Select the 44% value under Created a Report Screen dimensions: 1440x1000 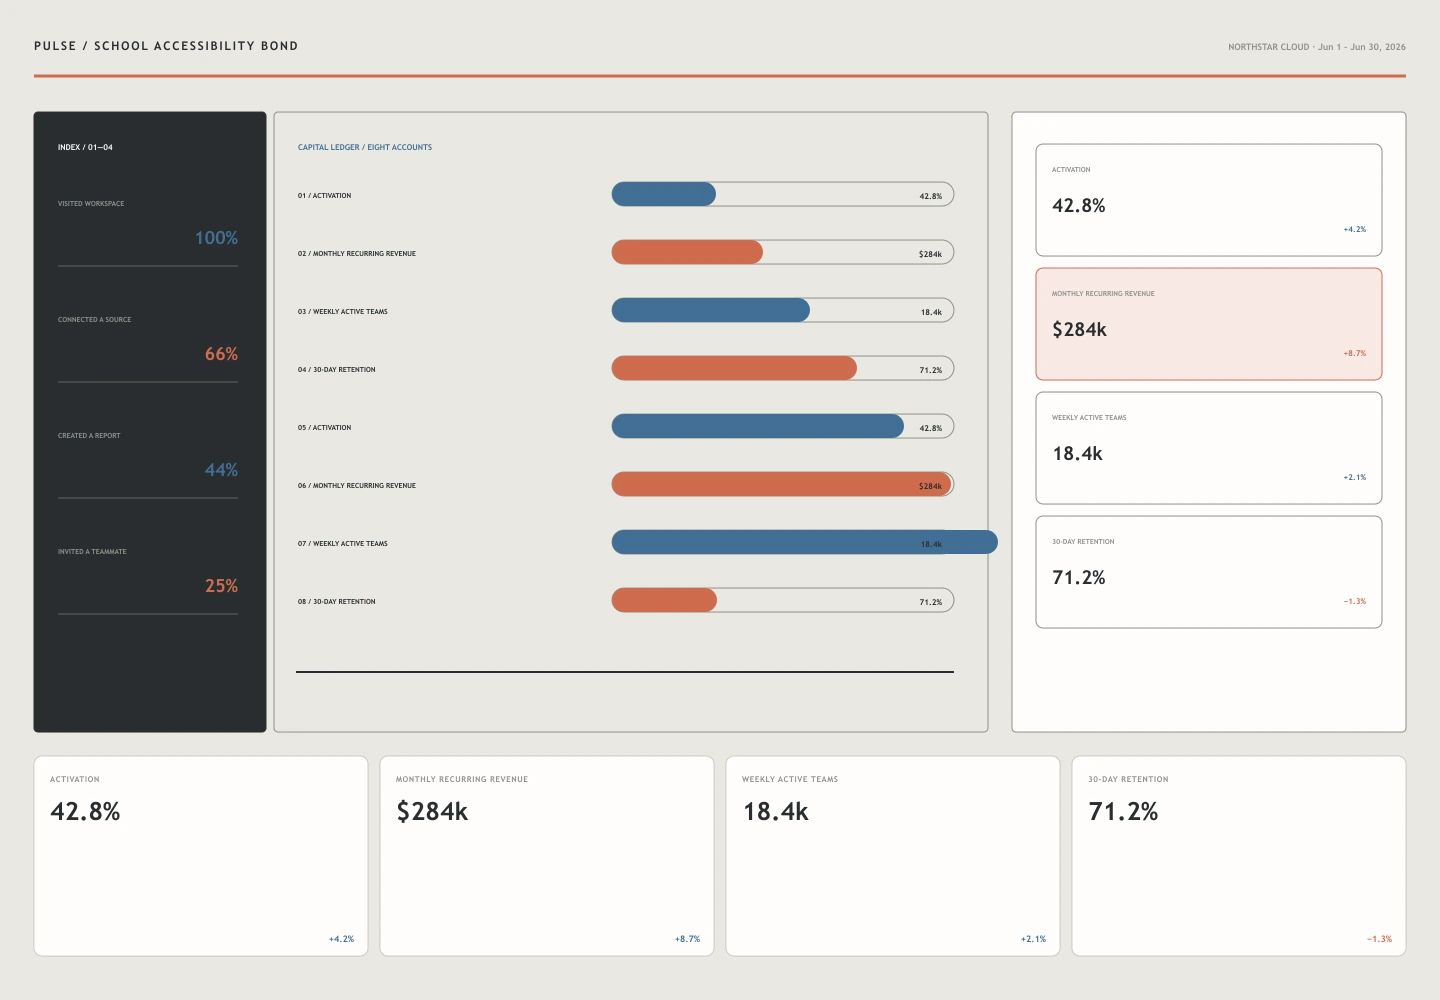[221, 470]
